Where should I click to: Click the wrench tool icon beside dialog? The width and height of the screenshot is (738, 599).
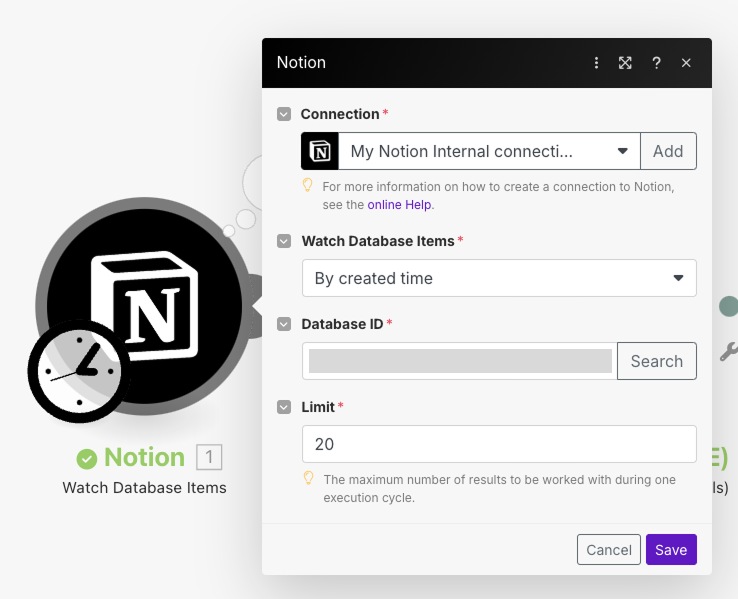coord(728,351)
